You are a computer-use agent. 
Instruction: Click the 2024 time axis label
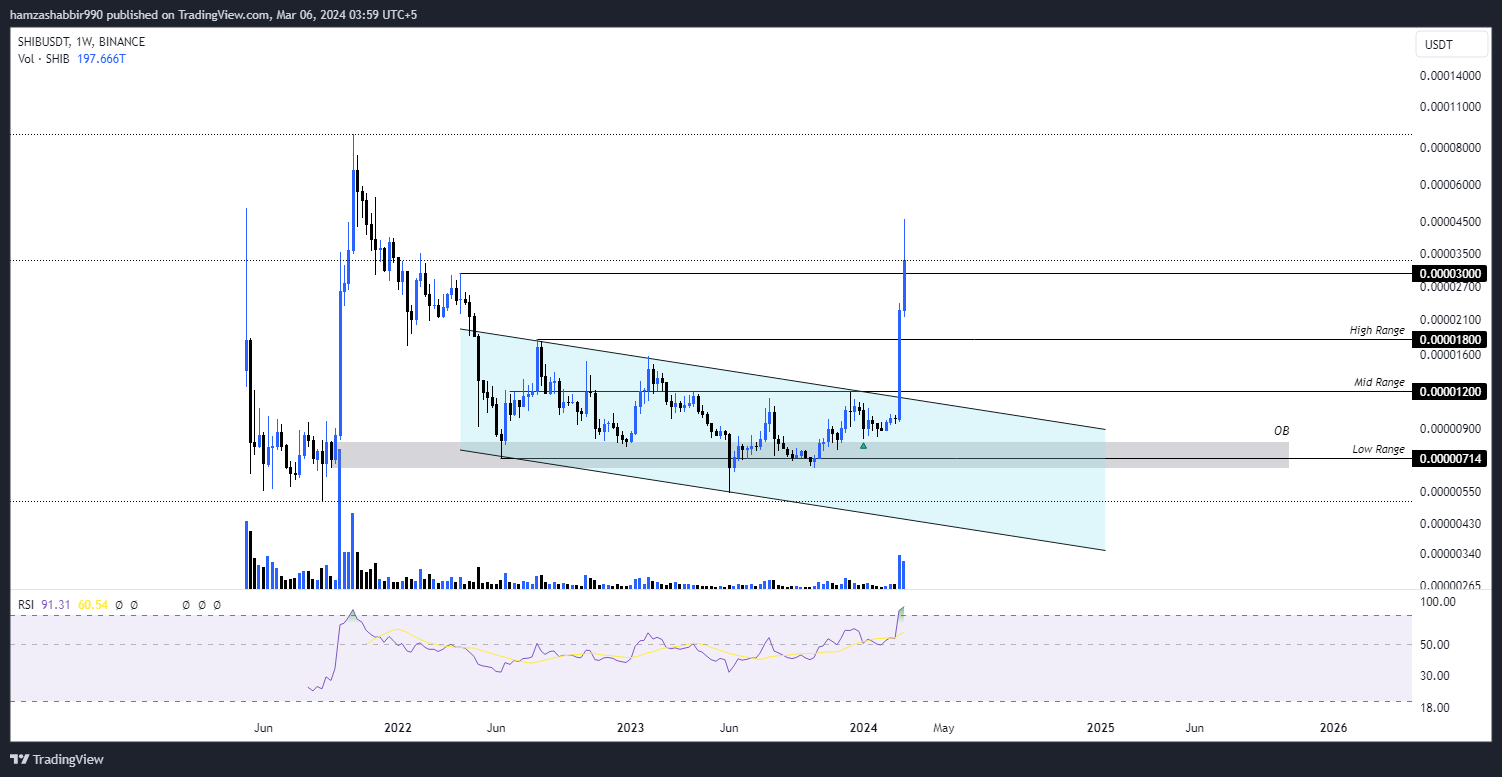863,728
